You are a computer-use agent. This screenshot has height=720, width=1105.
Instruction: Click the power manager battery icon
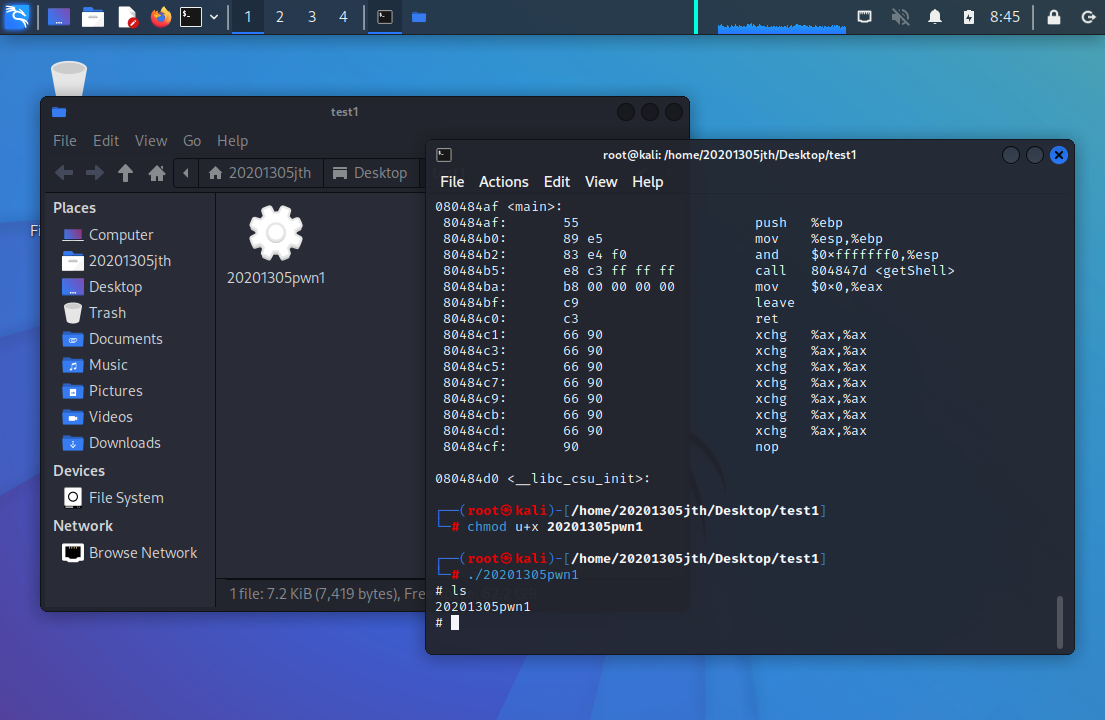tap(969, 17)
